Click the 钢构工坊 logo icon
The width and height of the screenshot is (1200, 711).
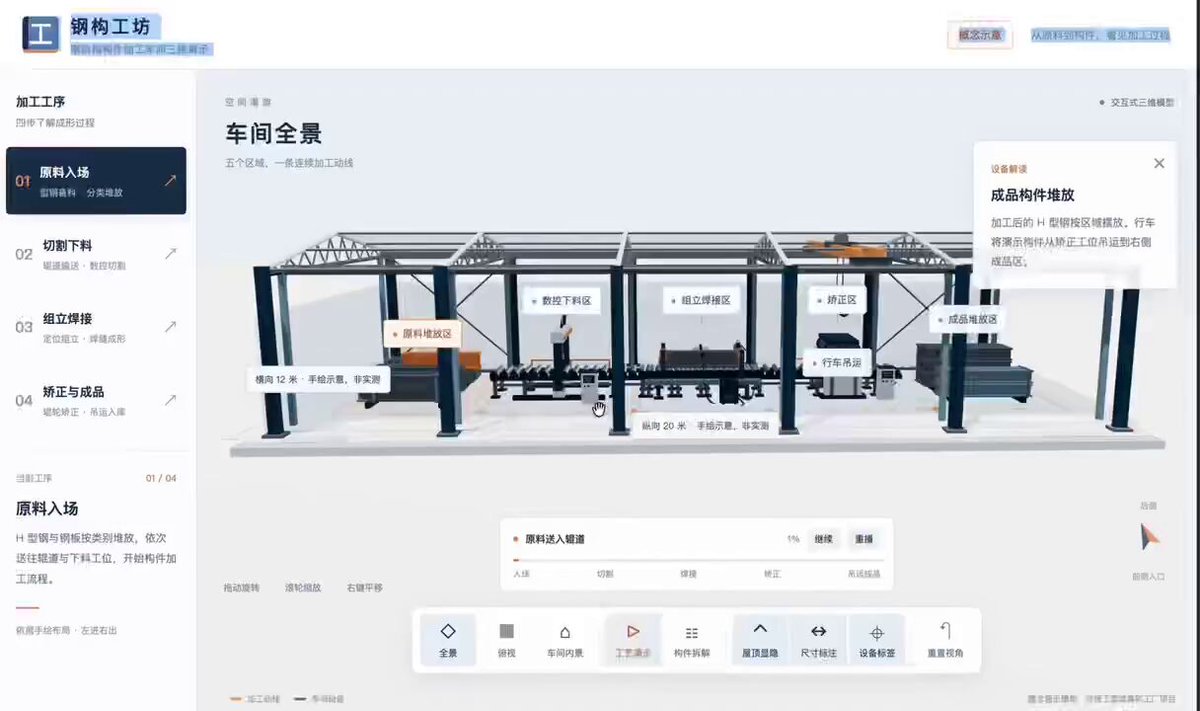[41, 35]
